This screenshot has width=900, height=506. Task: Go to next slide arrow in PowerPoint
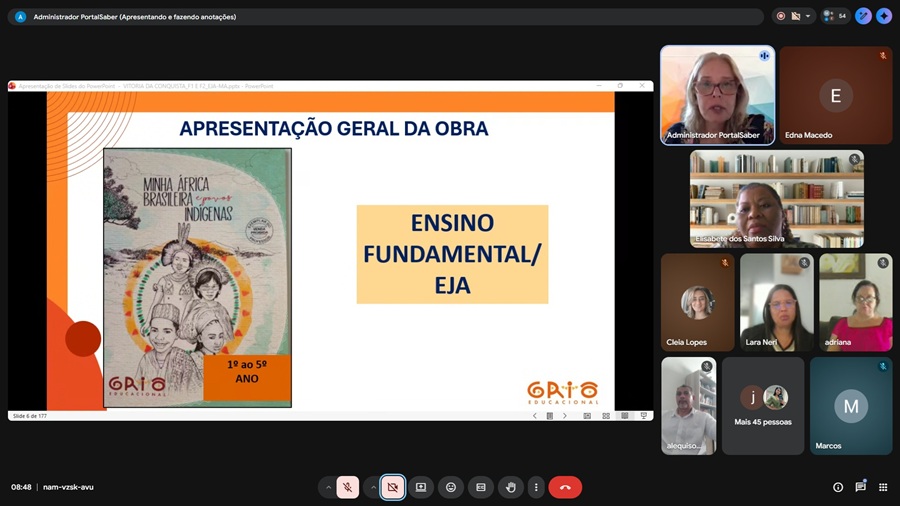(x=565, y=415)
